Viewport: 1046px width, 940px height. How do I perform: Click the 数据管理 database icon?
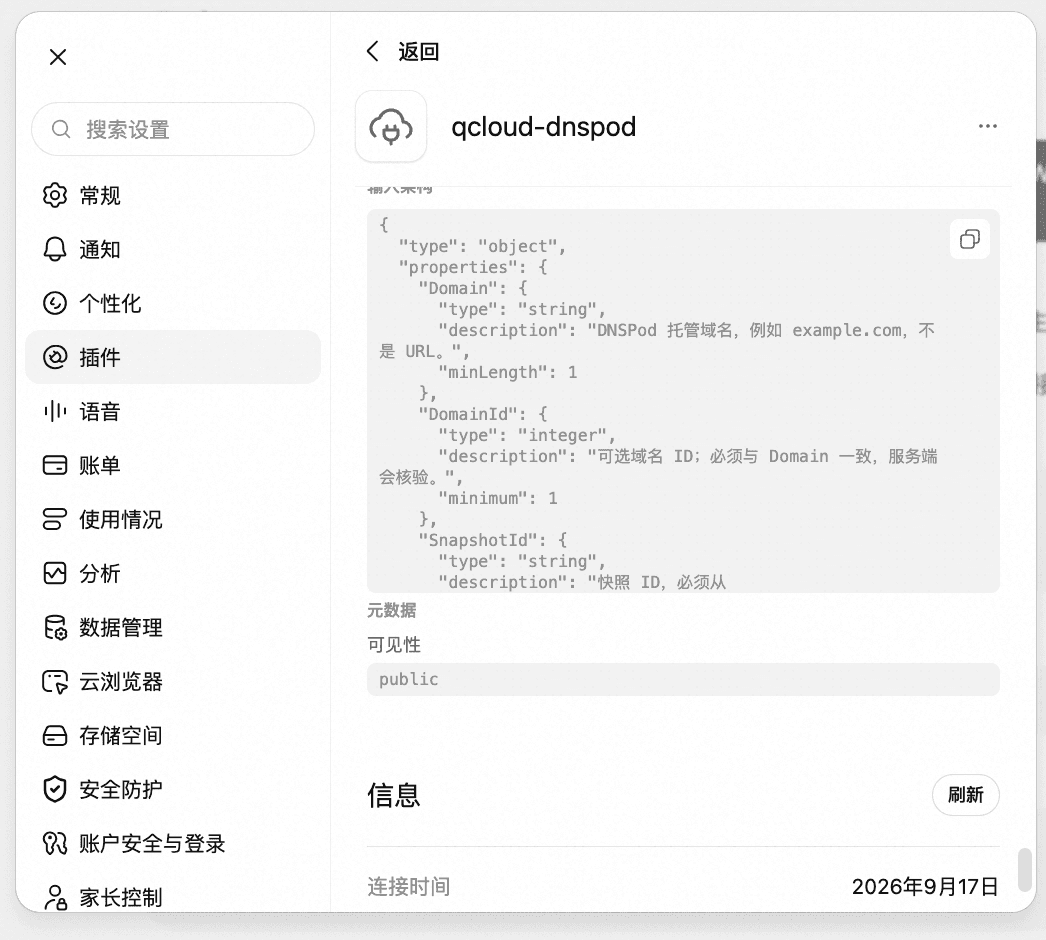click(55, 627)
